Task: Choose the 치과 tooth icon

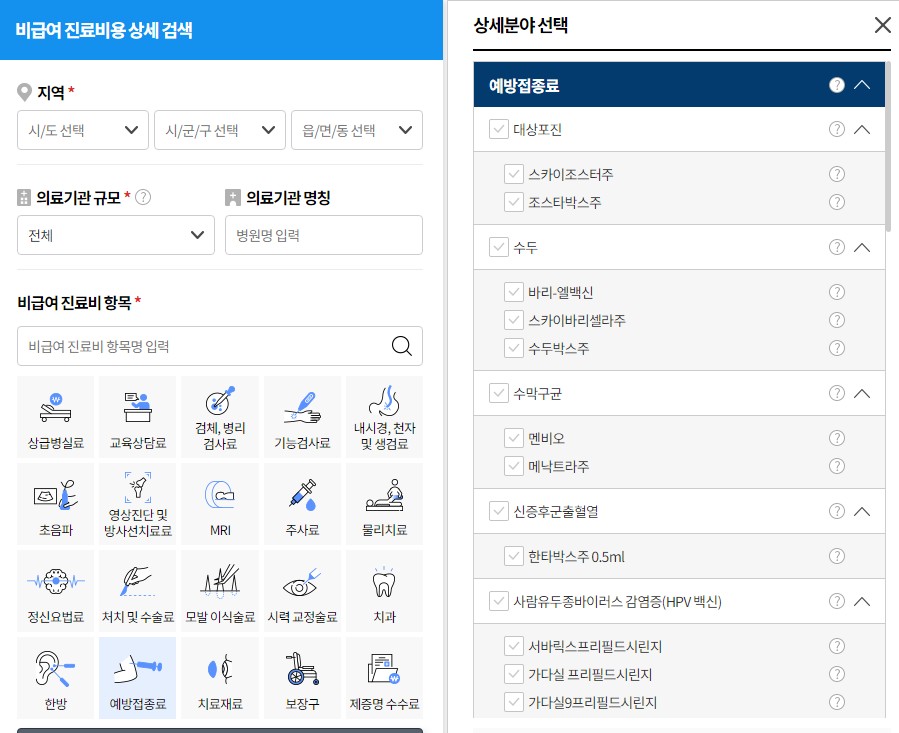Action: point(384,591)
